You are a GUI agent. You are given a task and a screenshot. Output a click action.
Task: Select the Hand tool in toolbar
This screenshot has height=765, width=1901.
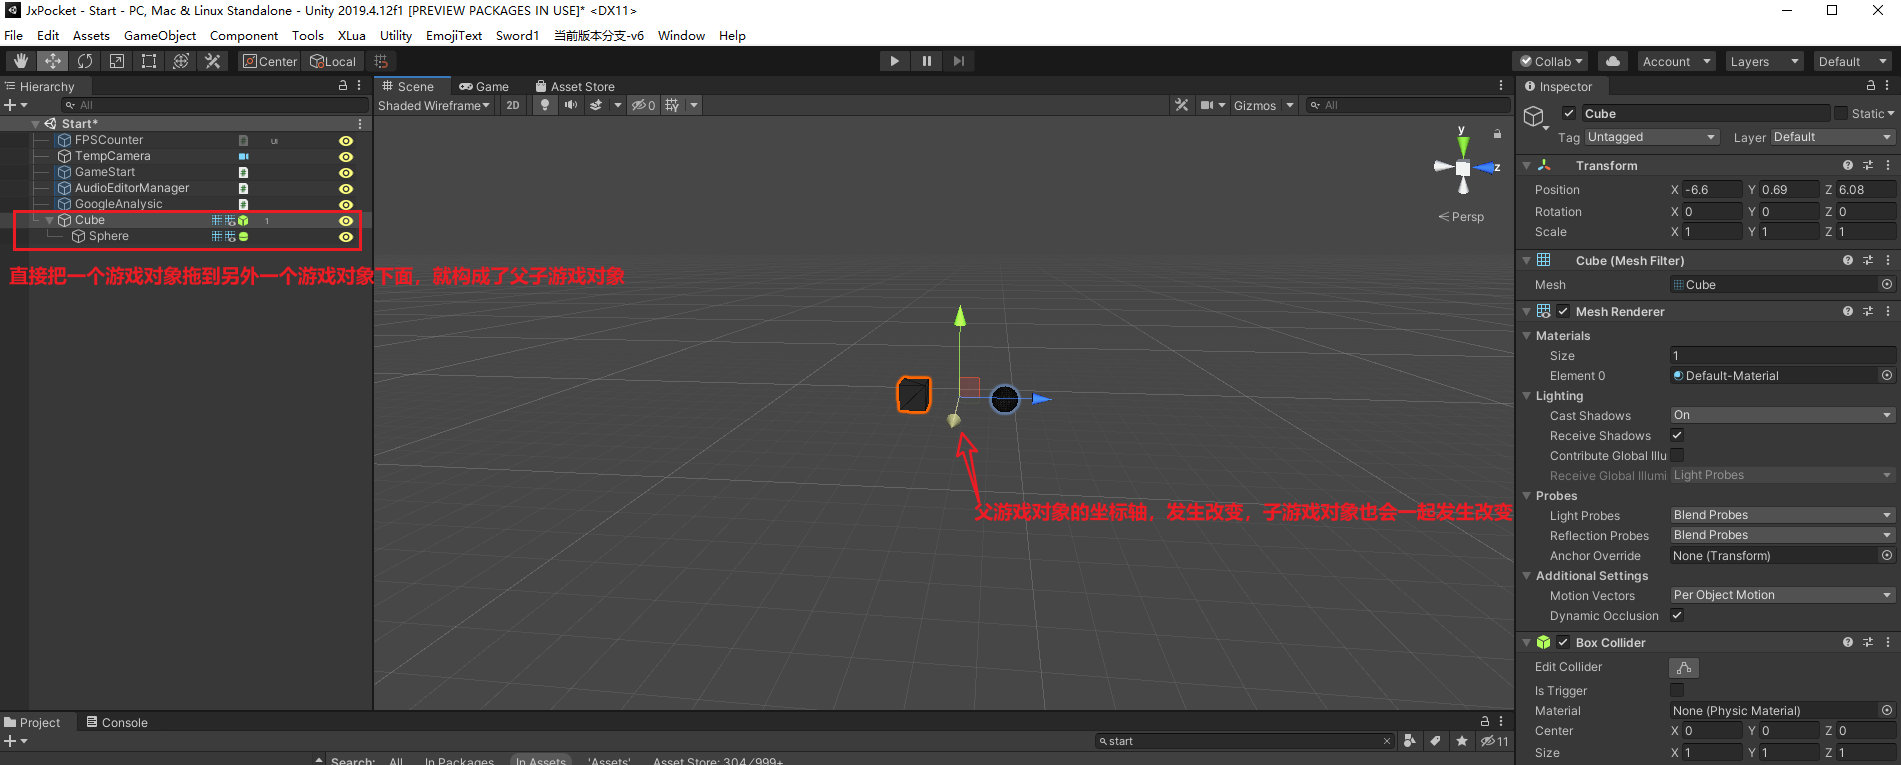pyautogui.click(x=21, y=61)
